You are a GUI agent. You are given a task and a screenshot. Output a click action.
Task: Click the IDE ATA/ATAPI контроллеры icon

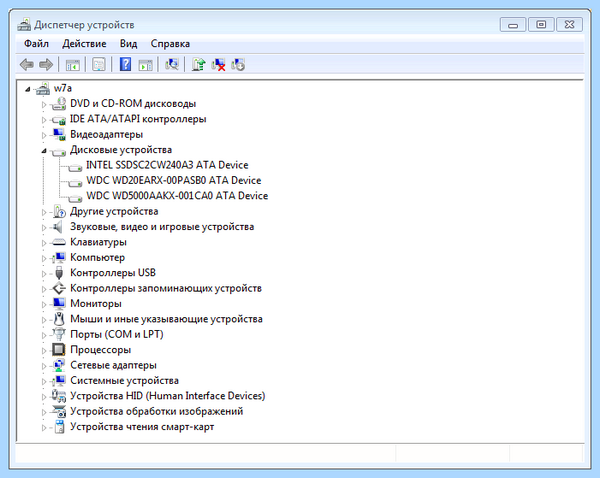click(x=59, y=119)
